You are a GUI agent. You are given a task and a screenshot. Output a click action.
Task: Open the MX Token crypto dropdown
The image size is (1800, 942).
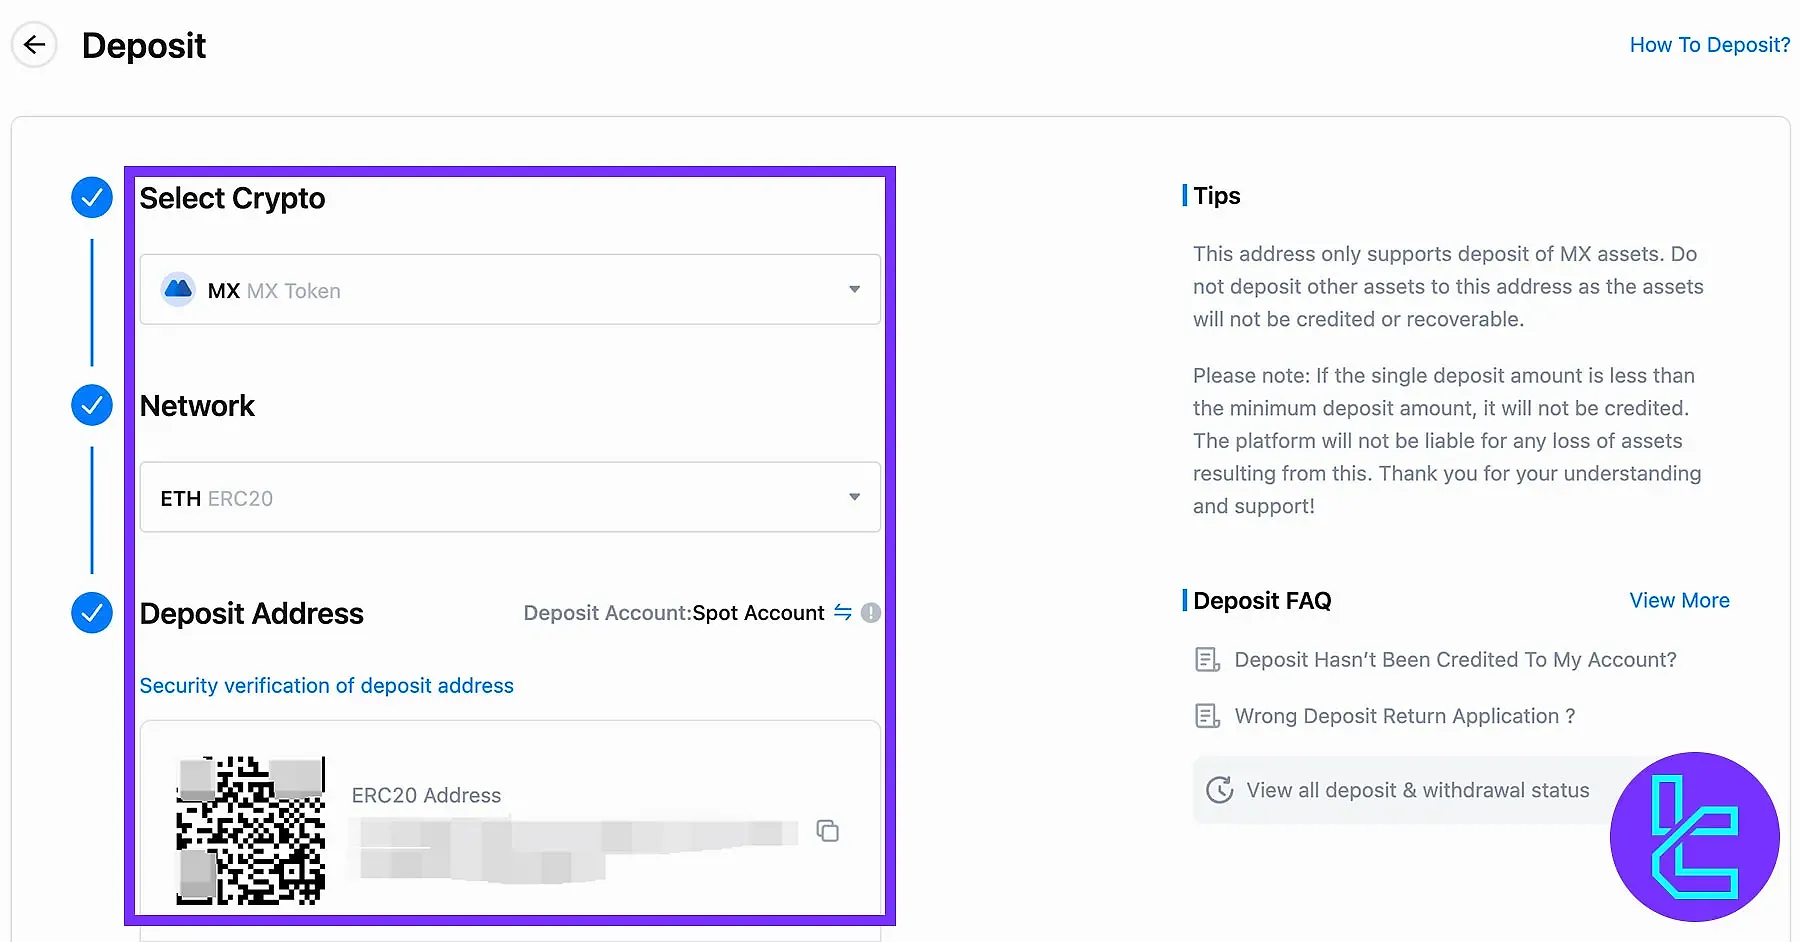509,290
